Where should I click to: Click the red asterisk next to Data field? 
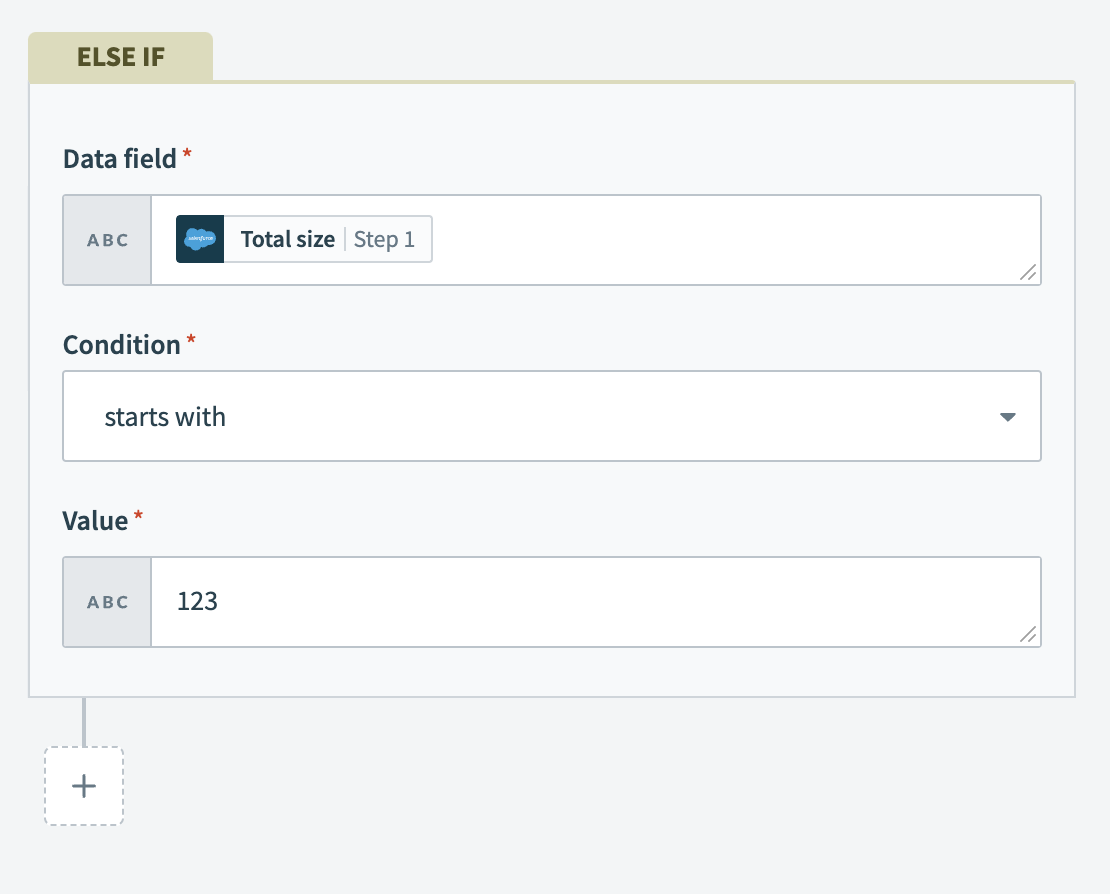[x=186, y=152]
